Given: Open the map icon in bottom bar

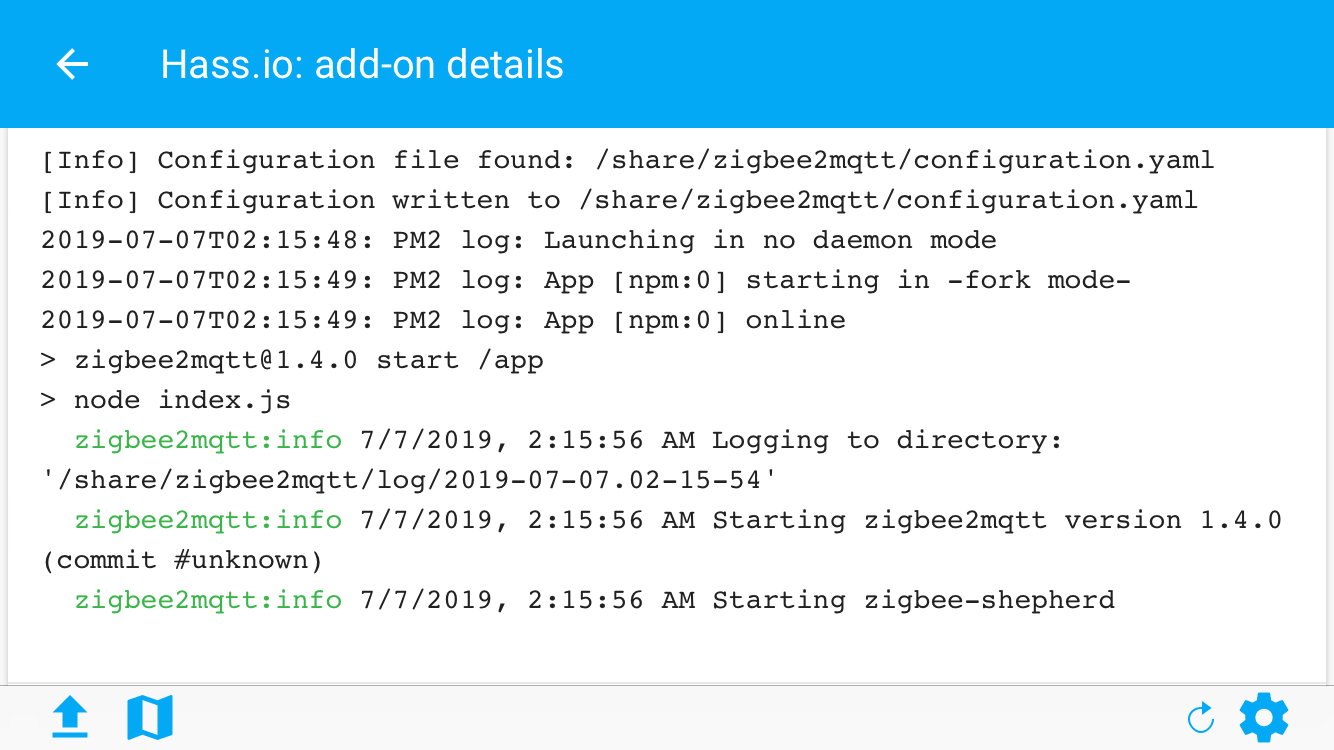Looking at the screenshot, I should [x=150, y=717].
